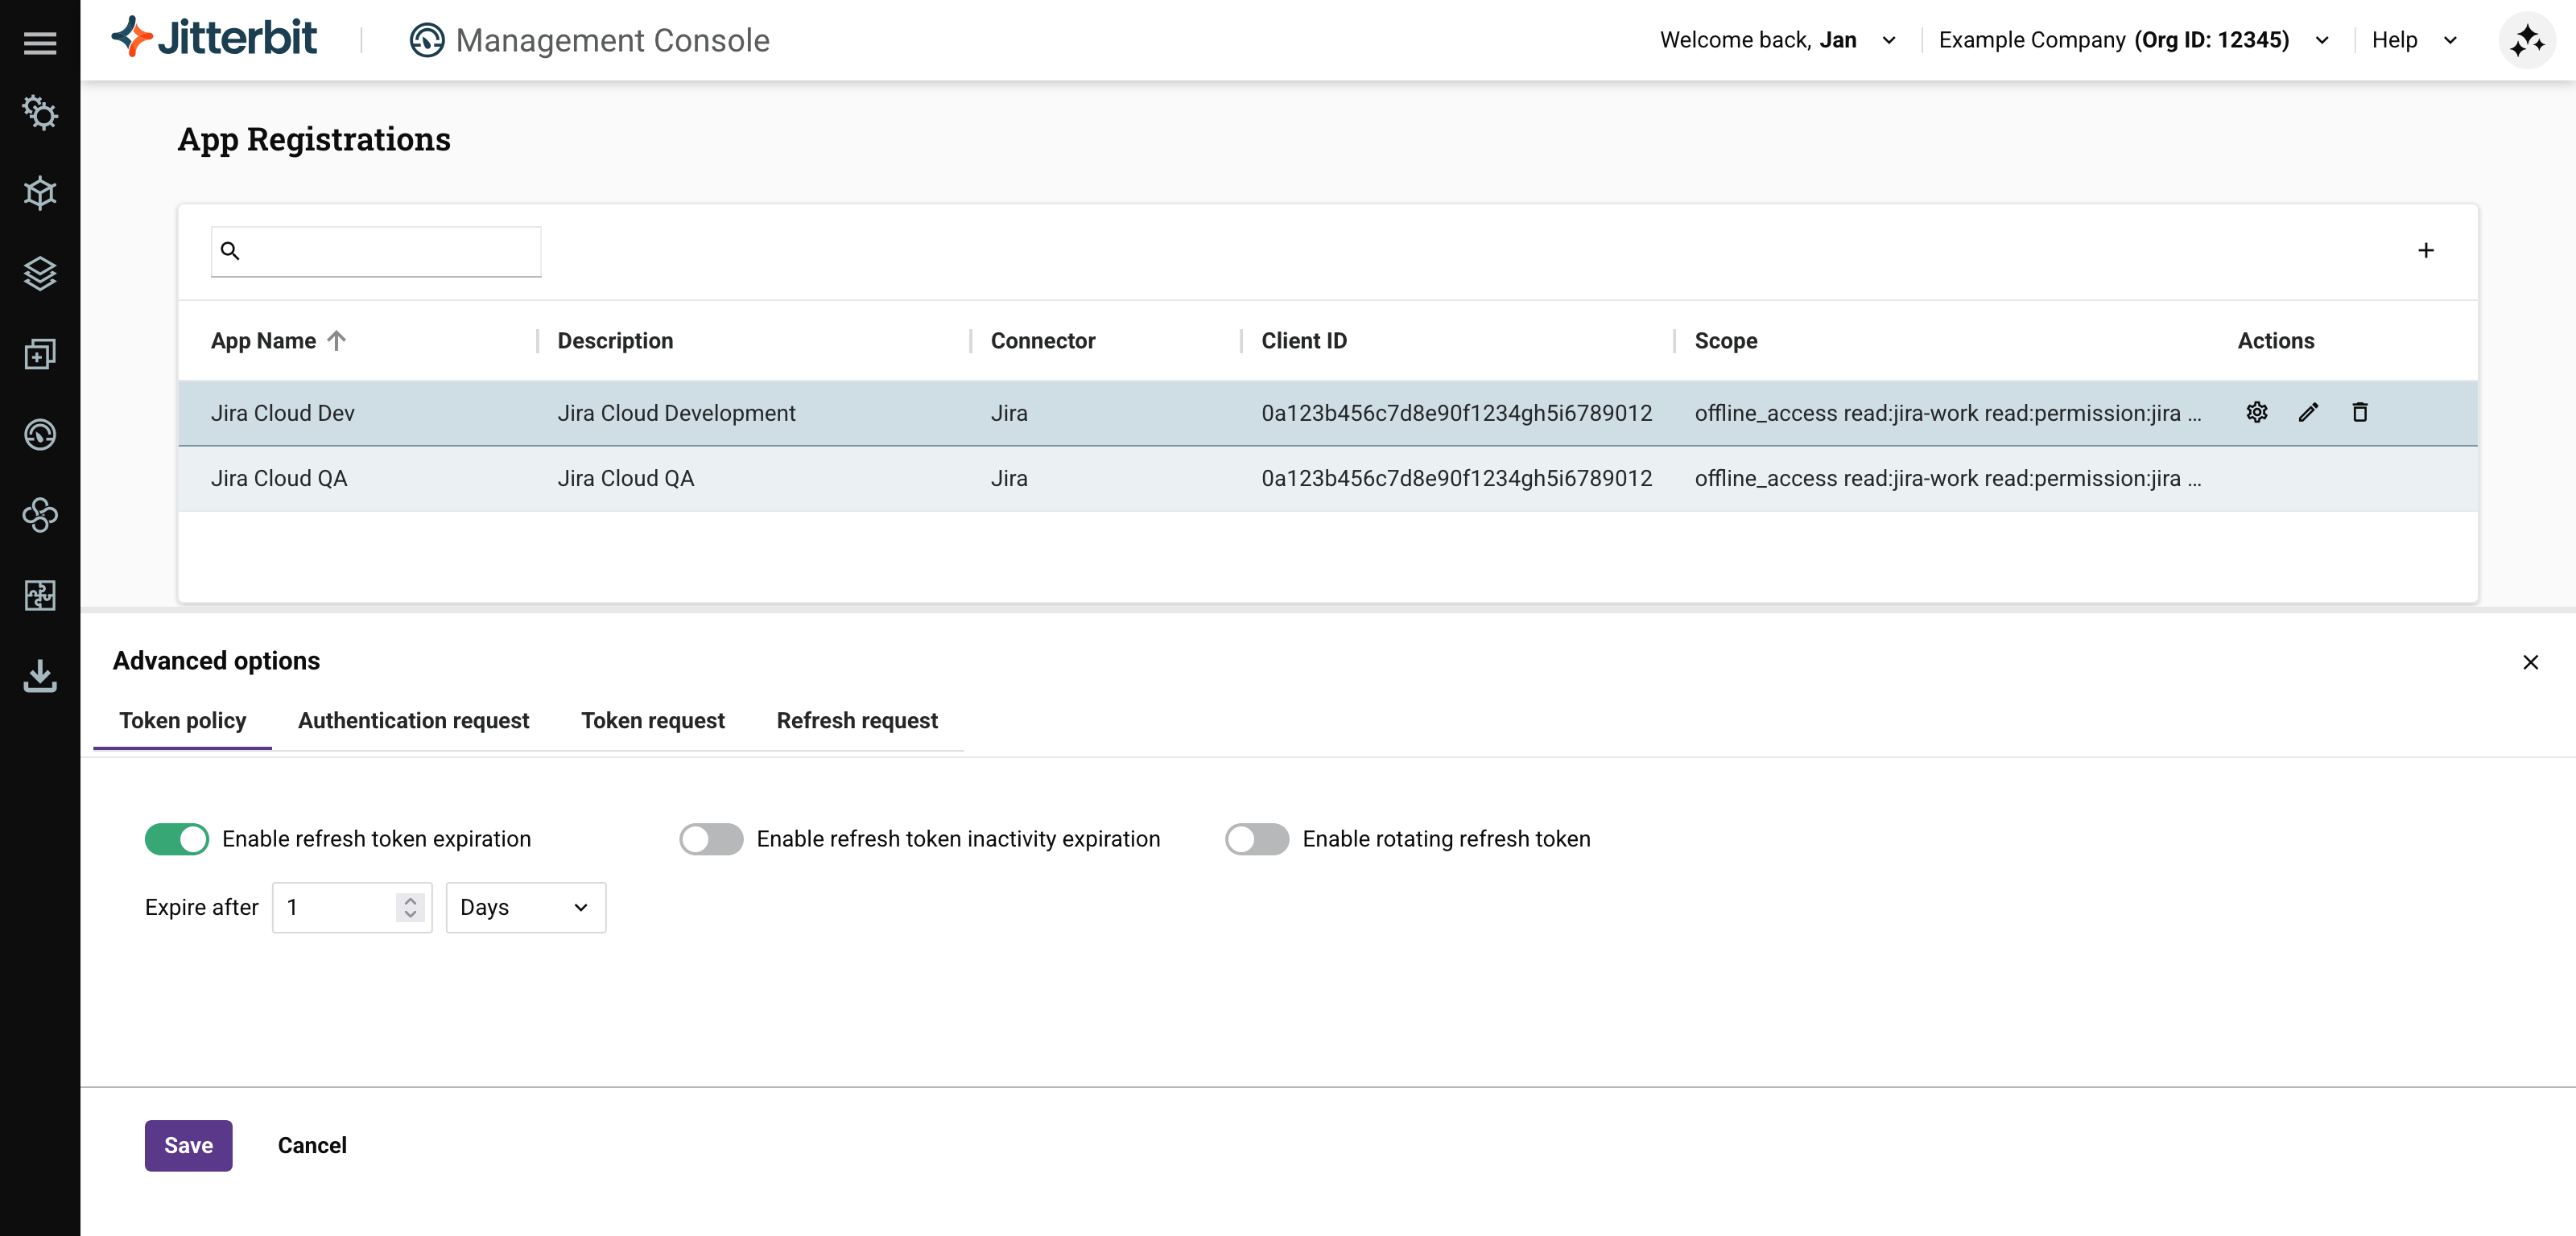This screenshot has width=2576, height=1236.
Task: Open the Days unit dropdown
Action: (525, 908)
